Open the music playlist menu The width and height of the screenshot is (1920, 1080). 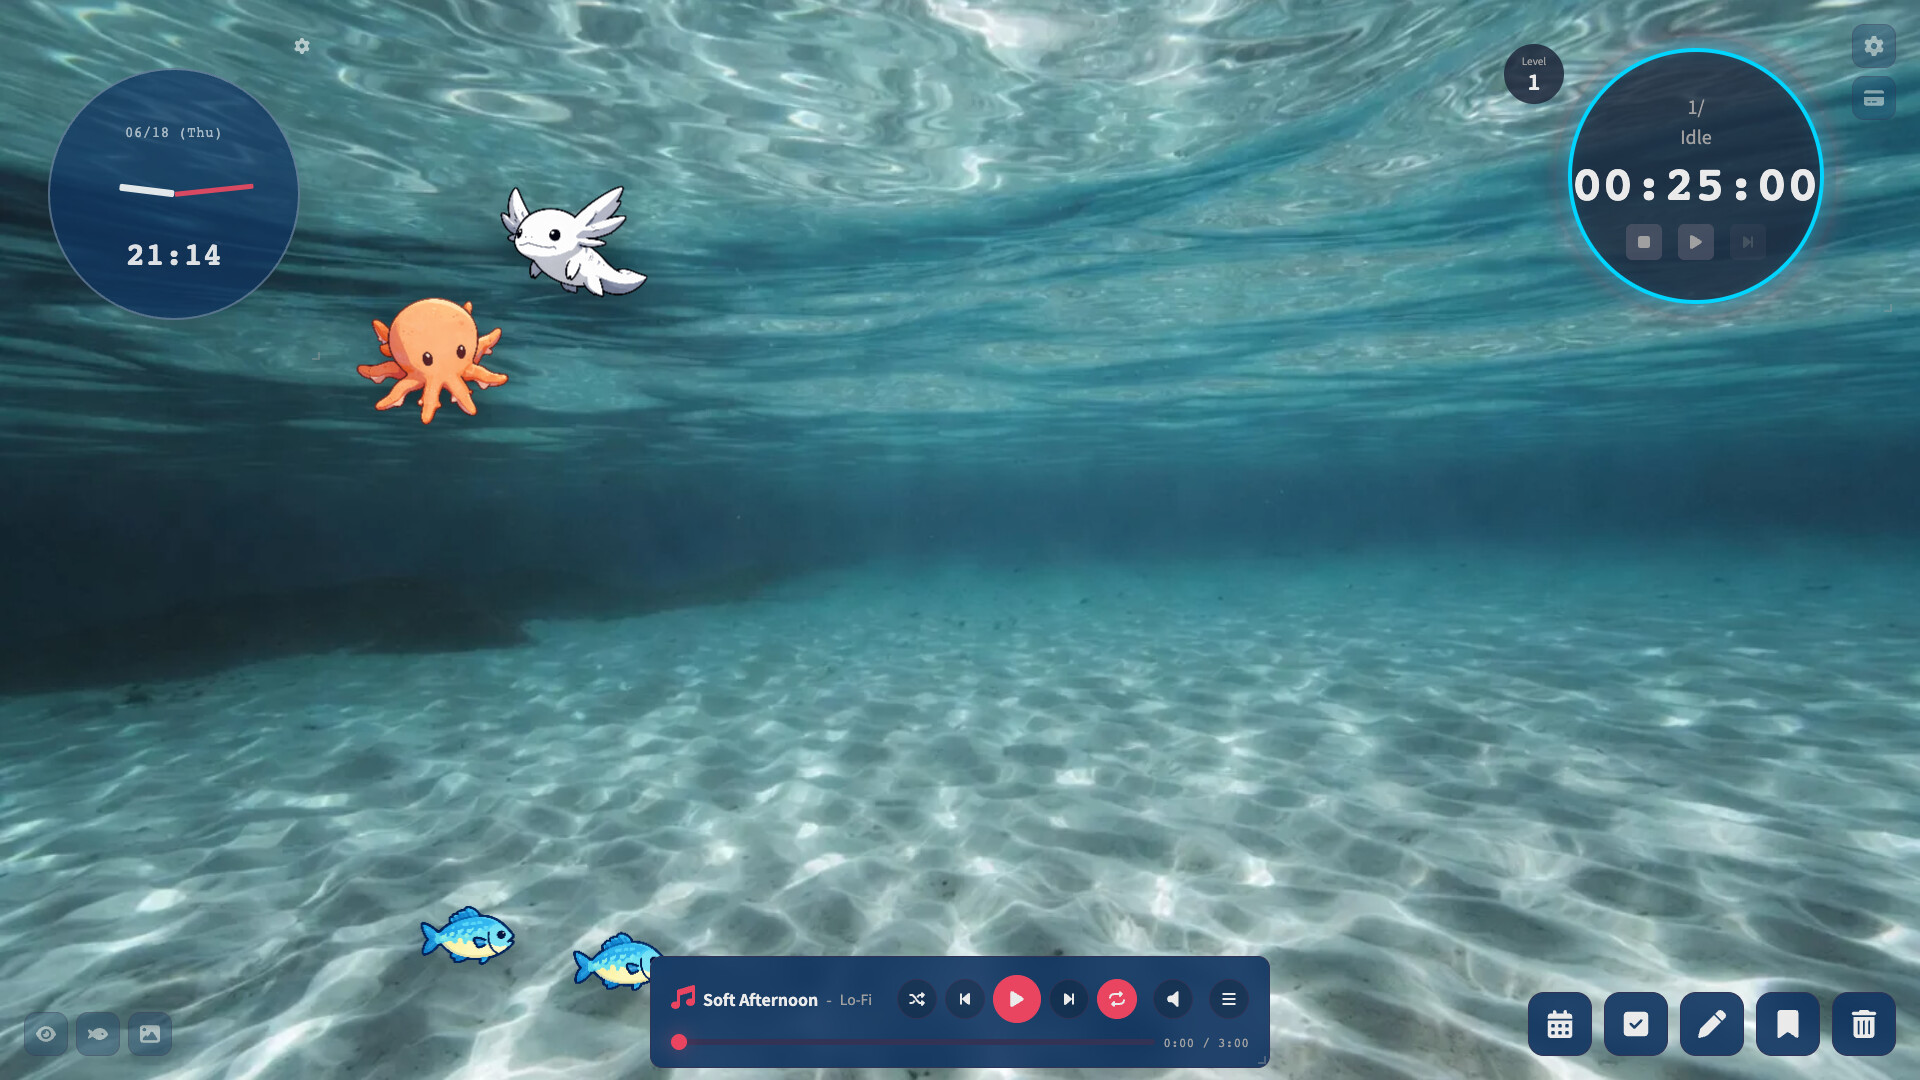click(x=1229, y=999)
